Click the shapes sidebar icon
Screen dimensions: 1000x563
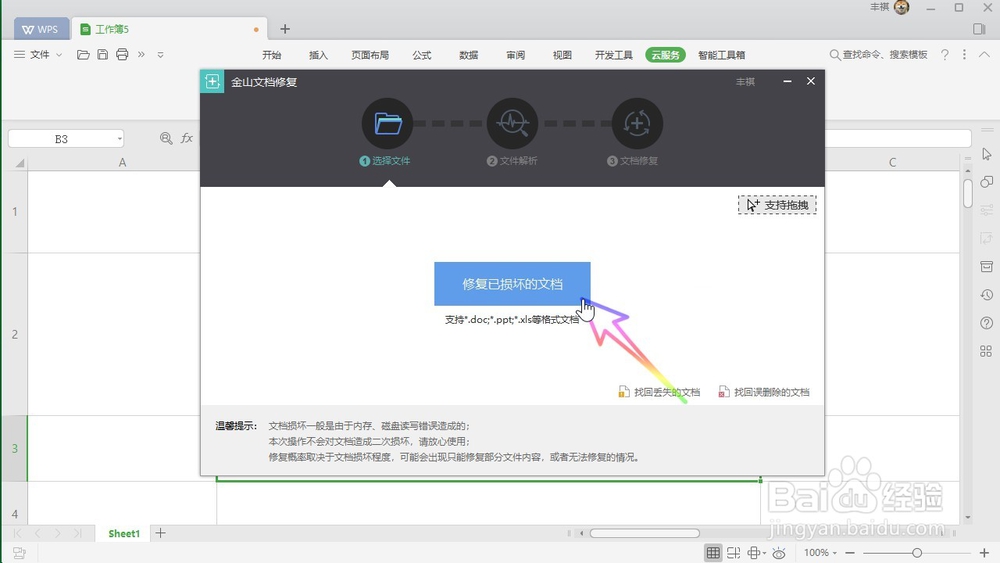coord(987,182)
